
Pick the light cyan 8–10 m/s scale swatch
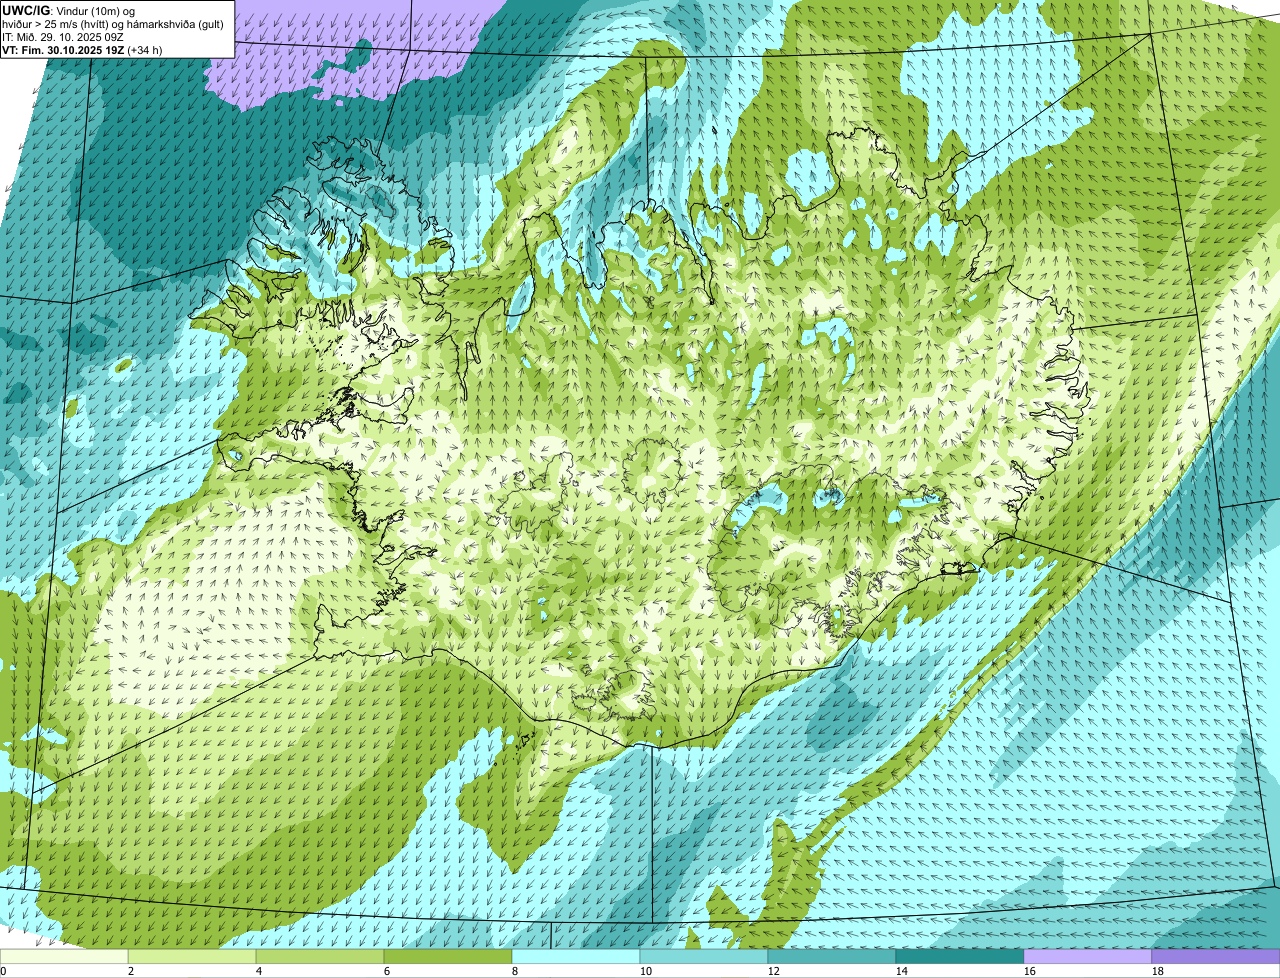(576, 957)
